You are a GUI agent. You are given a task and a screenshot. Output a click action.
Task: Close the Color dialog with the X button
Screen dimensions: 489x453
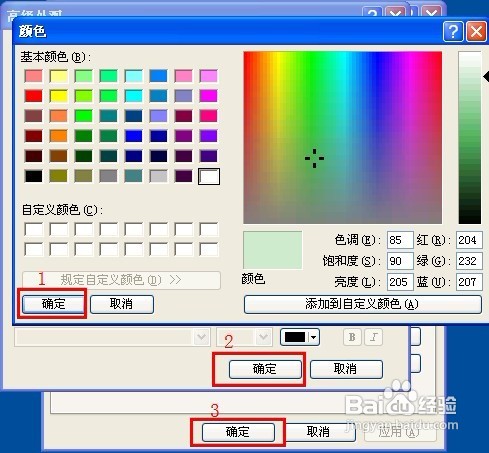click(x=476, y=32)
